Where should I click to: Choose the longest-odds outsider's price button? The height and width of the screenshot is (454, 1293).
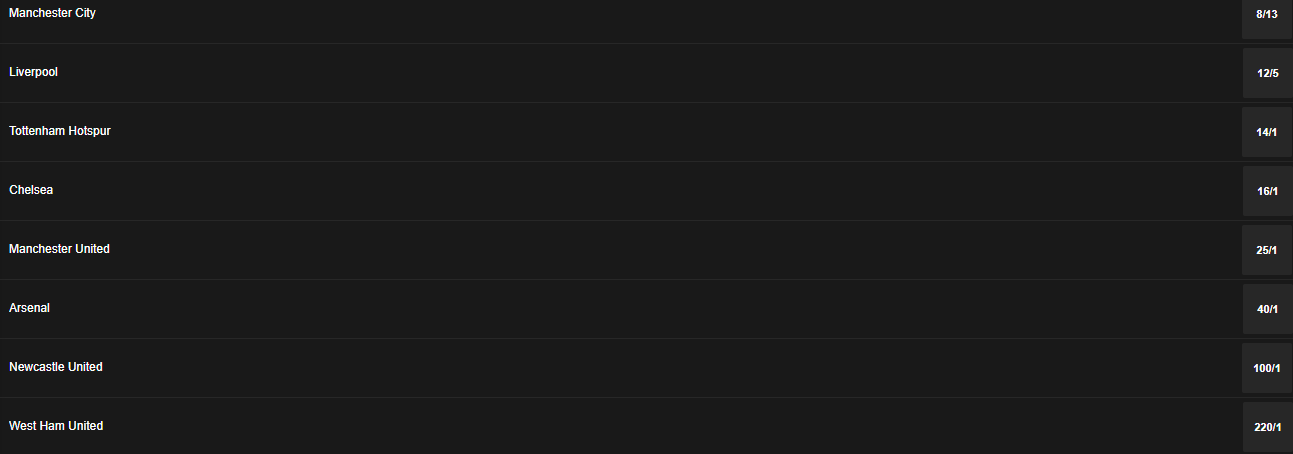click(1267, 427)
